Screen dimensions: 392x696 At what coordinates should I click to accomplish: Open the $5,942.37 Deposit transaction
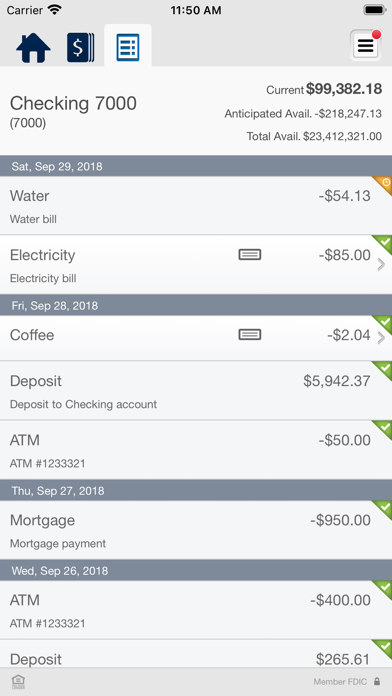pos(196,391)
